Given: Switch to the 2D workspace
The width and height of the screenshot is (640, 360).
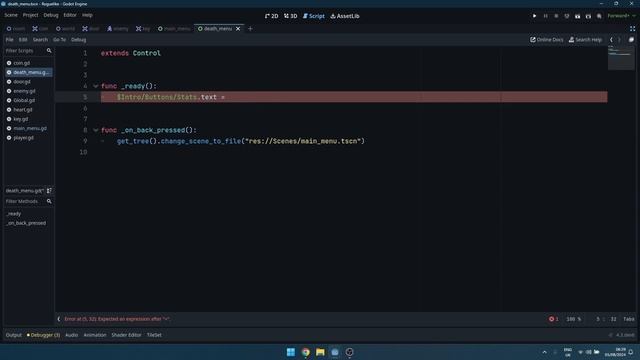Looking at the screenshot, I should (271, 16).
